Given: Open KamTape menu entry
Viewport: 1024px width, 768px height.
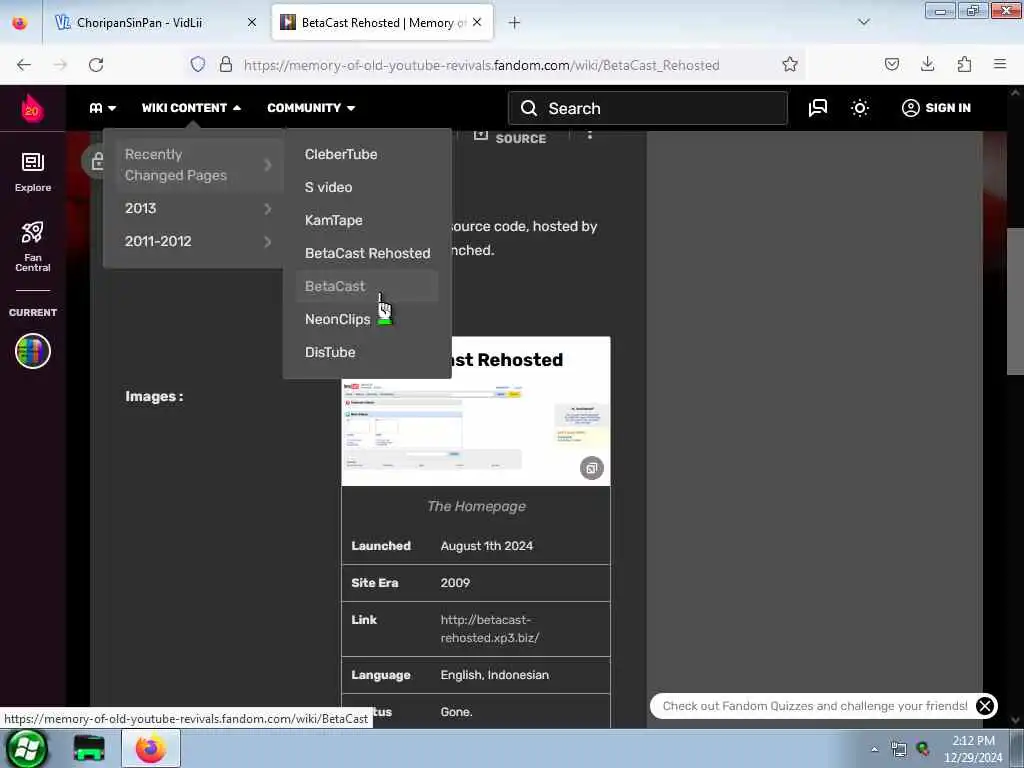Looking at the screenshot, I should click(x=334, y=220).
